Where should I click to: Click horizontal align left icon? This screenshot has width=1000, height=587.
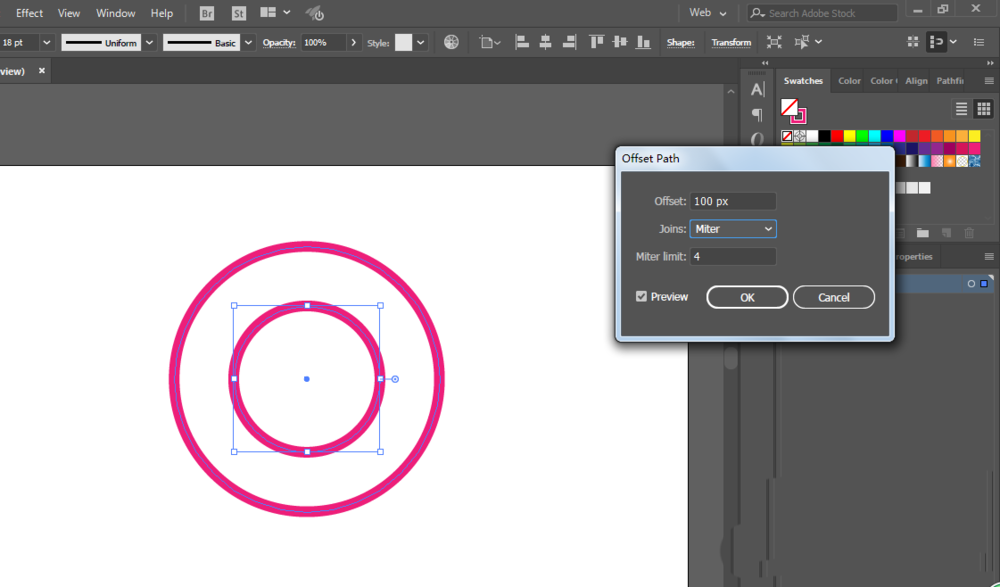point(522,43)
